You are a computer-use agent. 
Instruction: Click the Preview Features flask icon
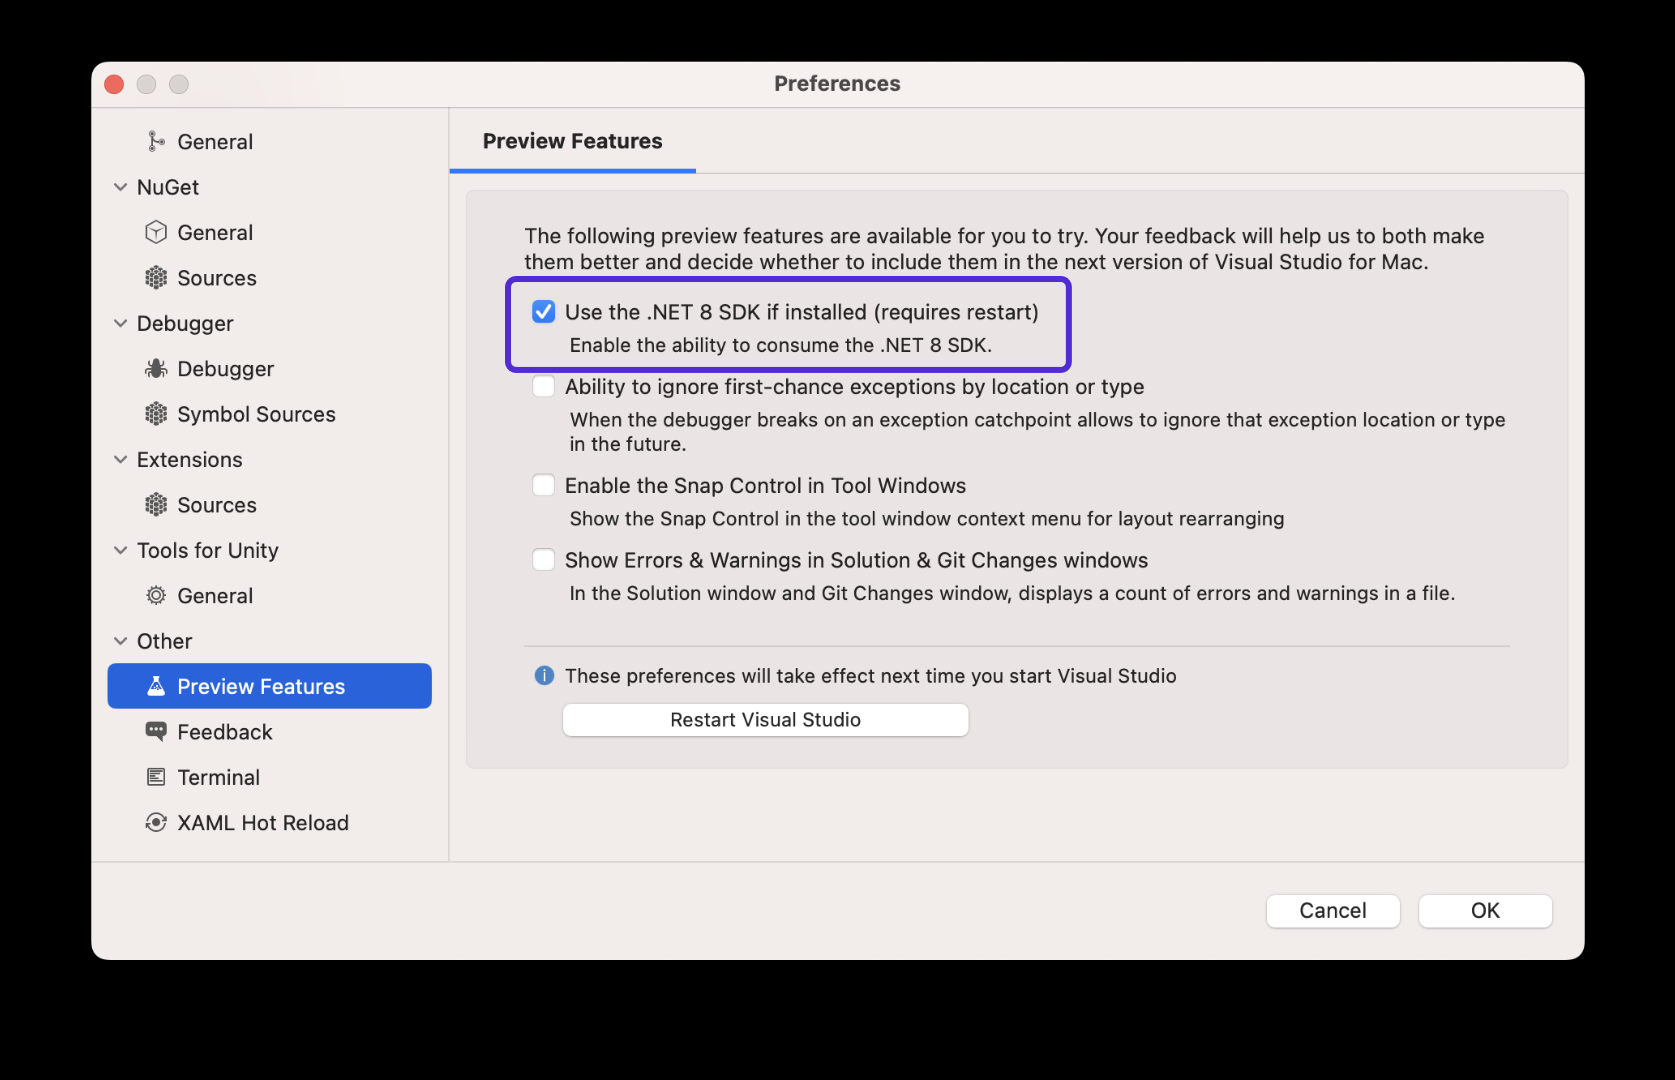coord(156,686)
